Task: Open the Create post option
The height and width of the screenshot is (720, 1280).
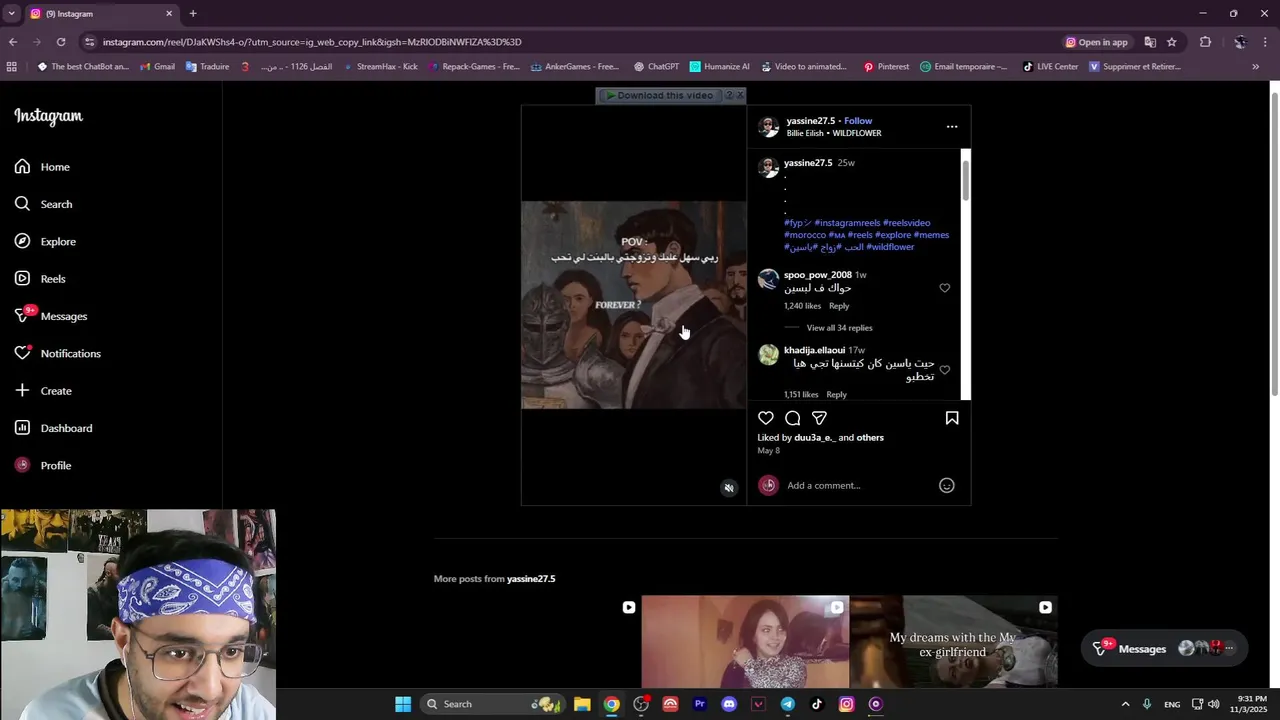Action: [x=43, y=391]
